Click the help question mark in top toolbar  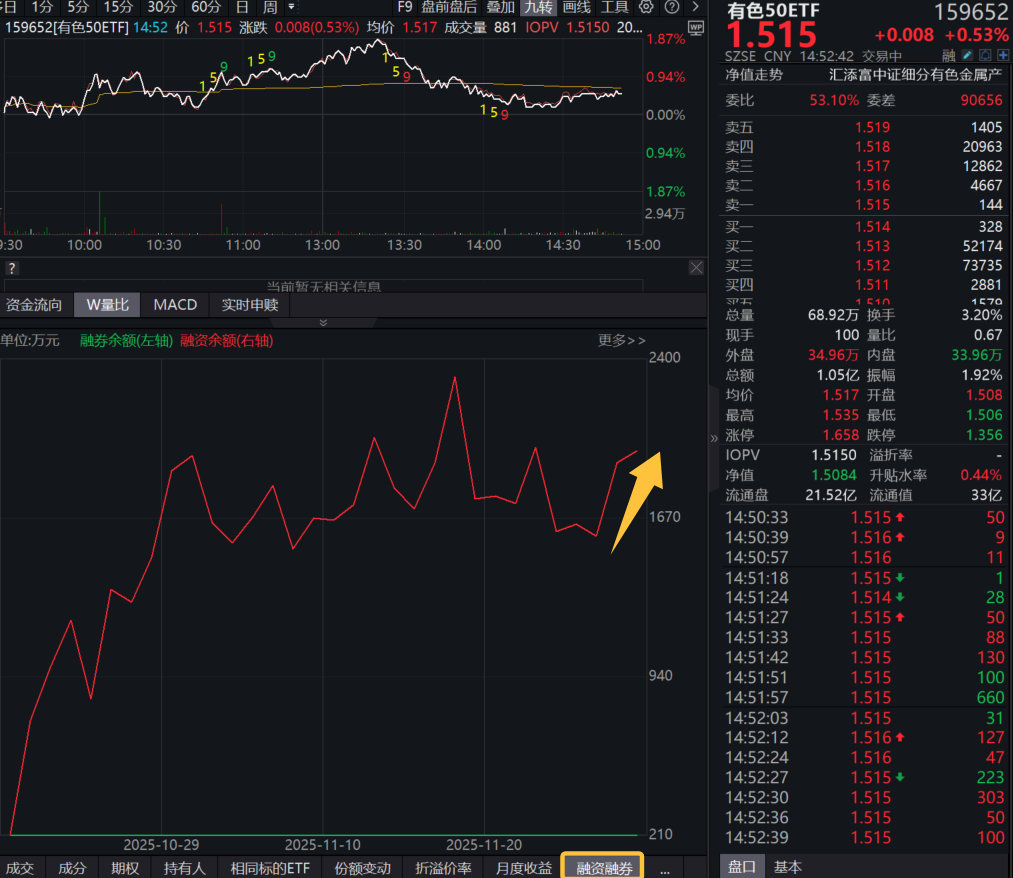[672, 7]
